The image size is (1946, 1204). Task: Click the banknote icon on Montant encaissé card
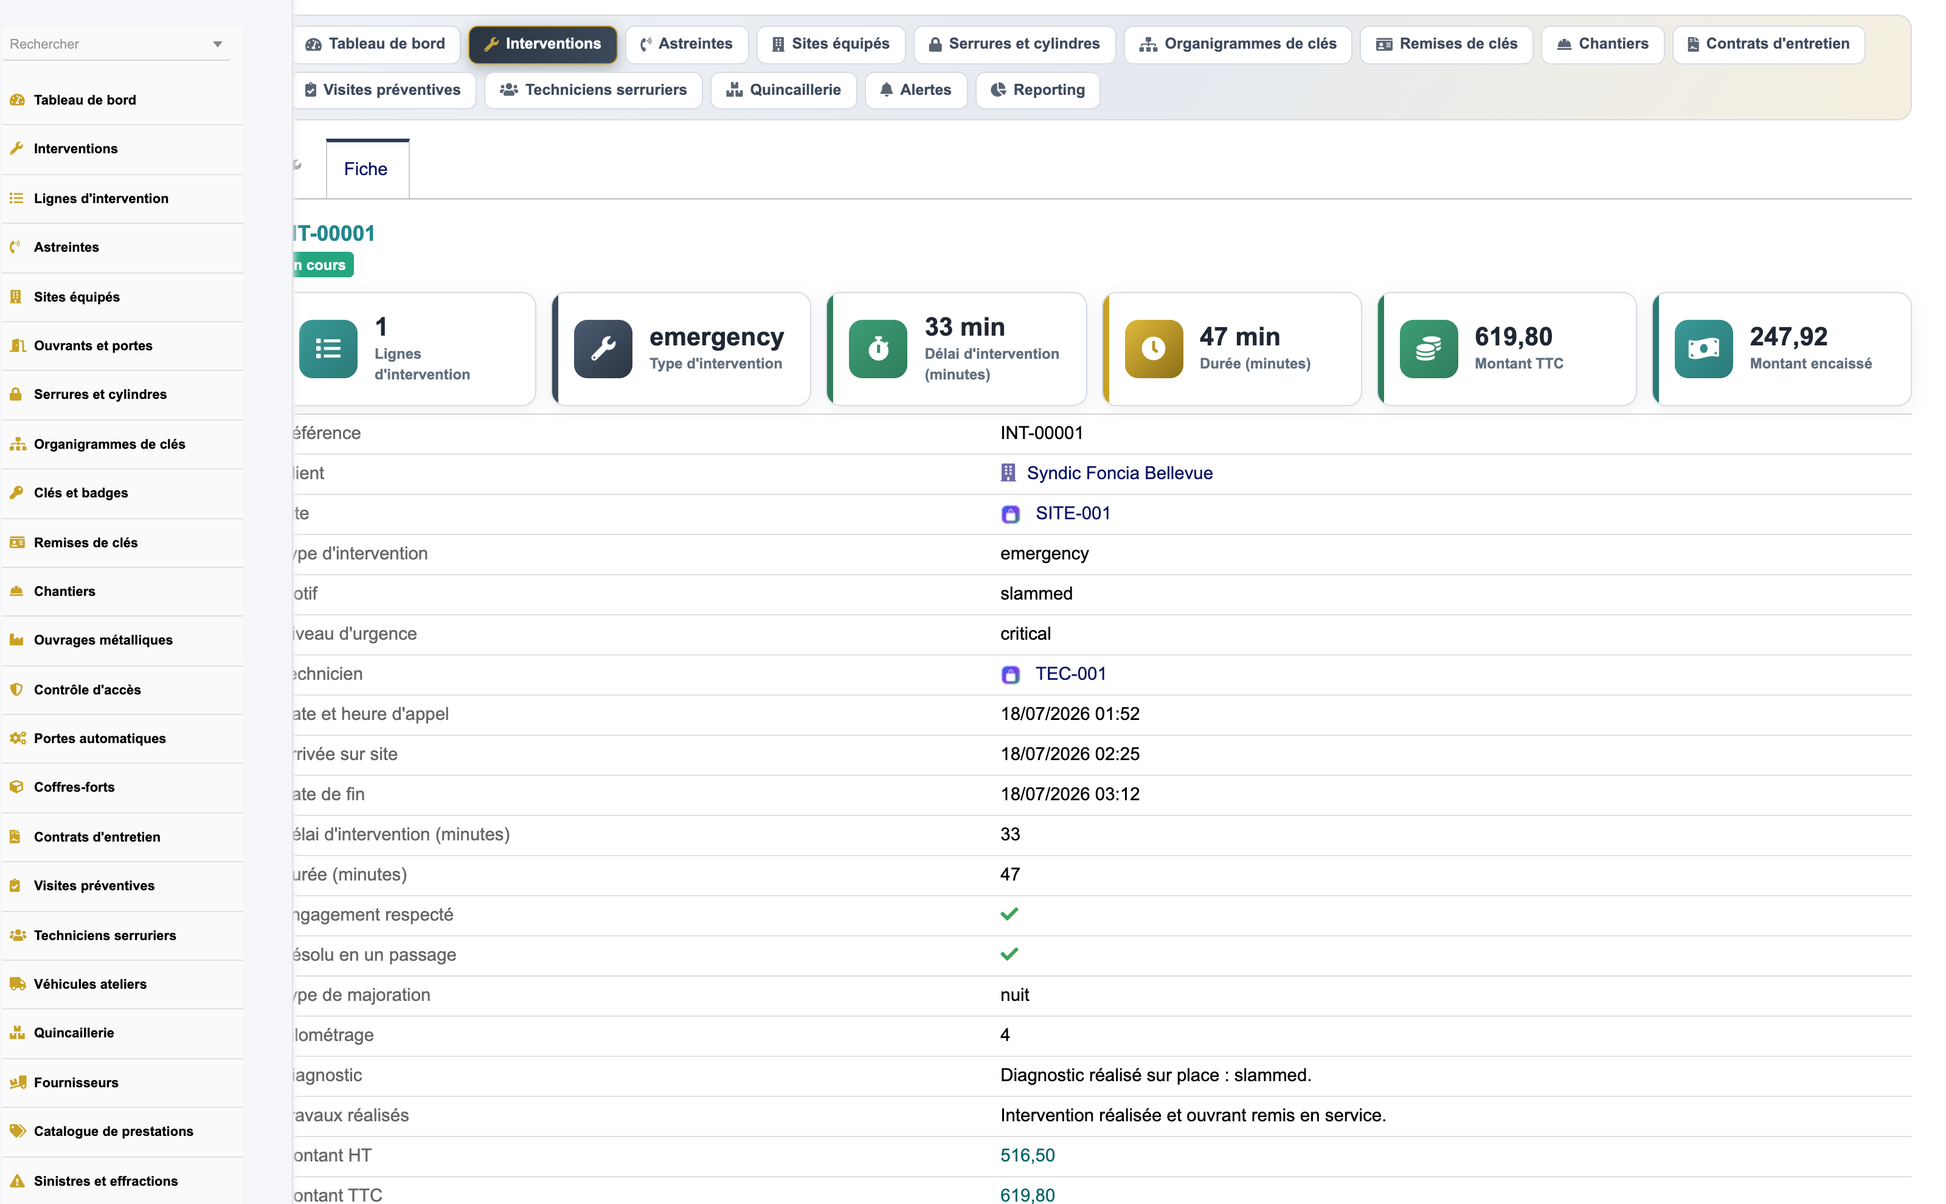[x=1703, y=348]
